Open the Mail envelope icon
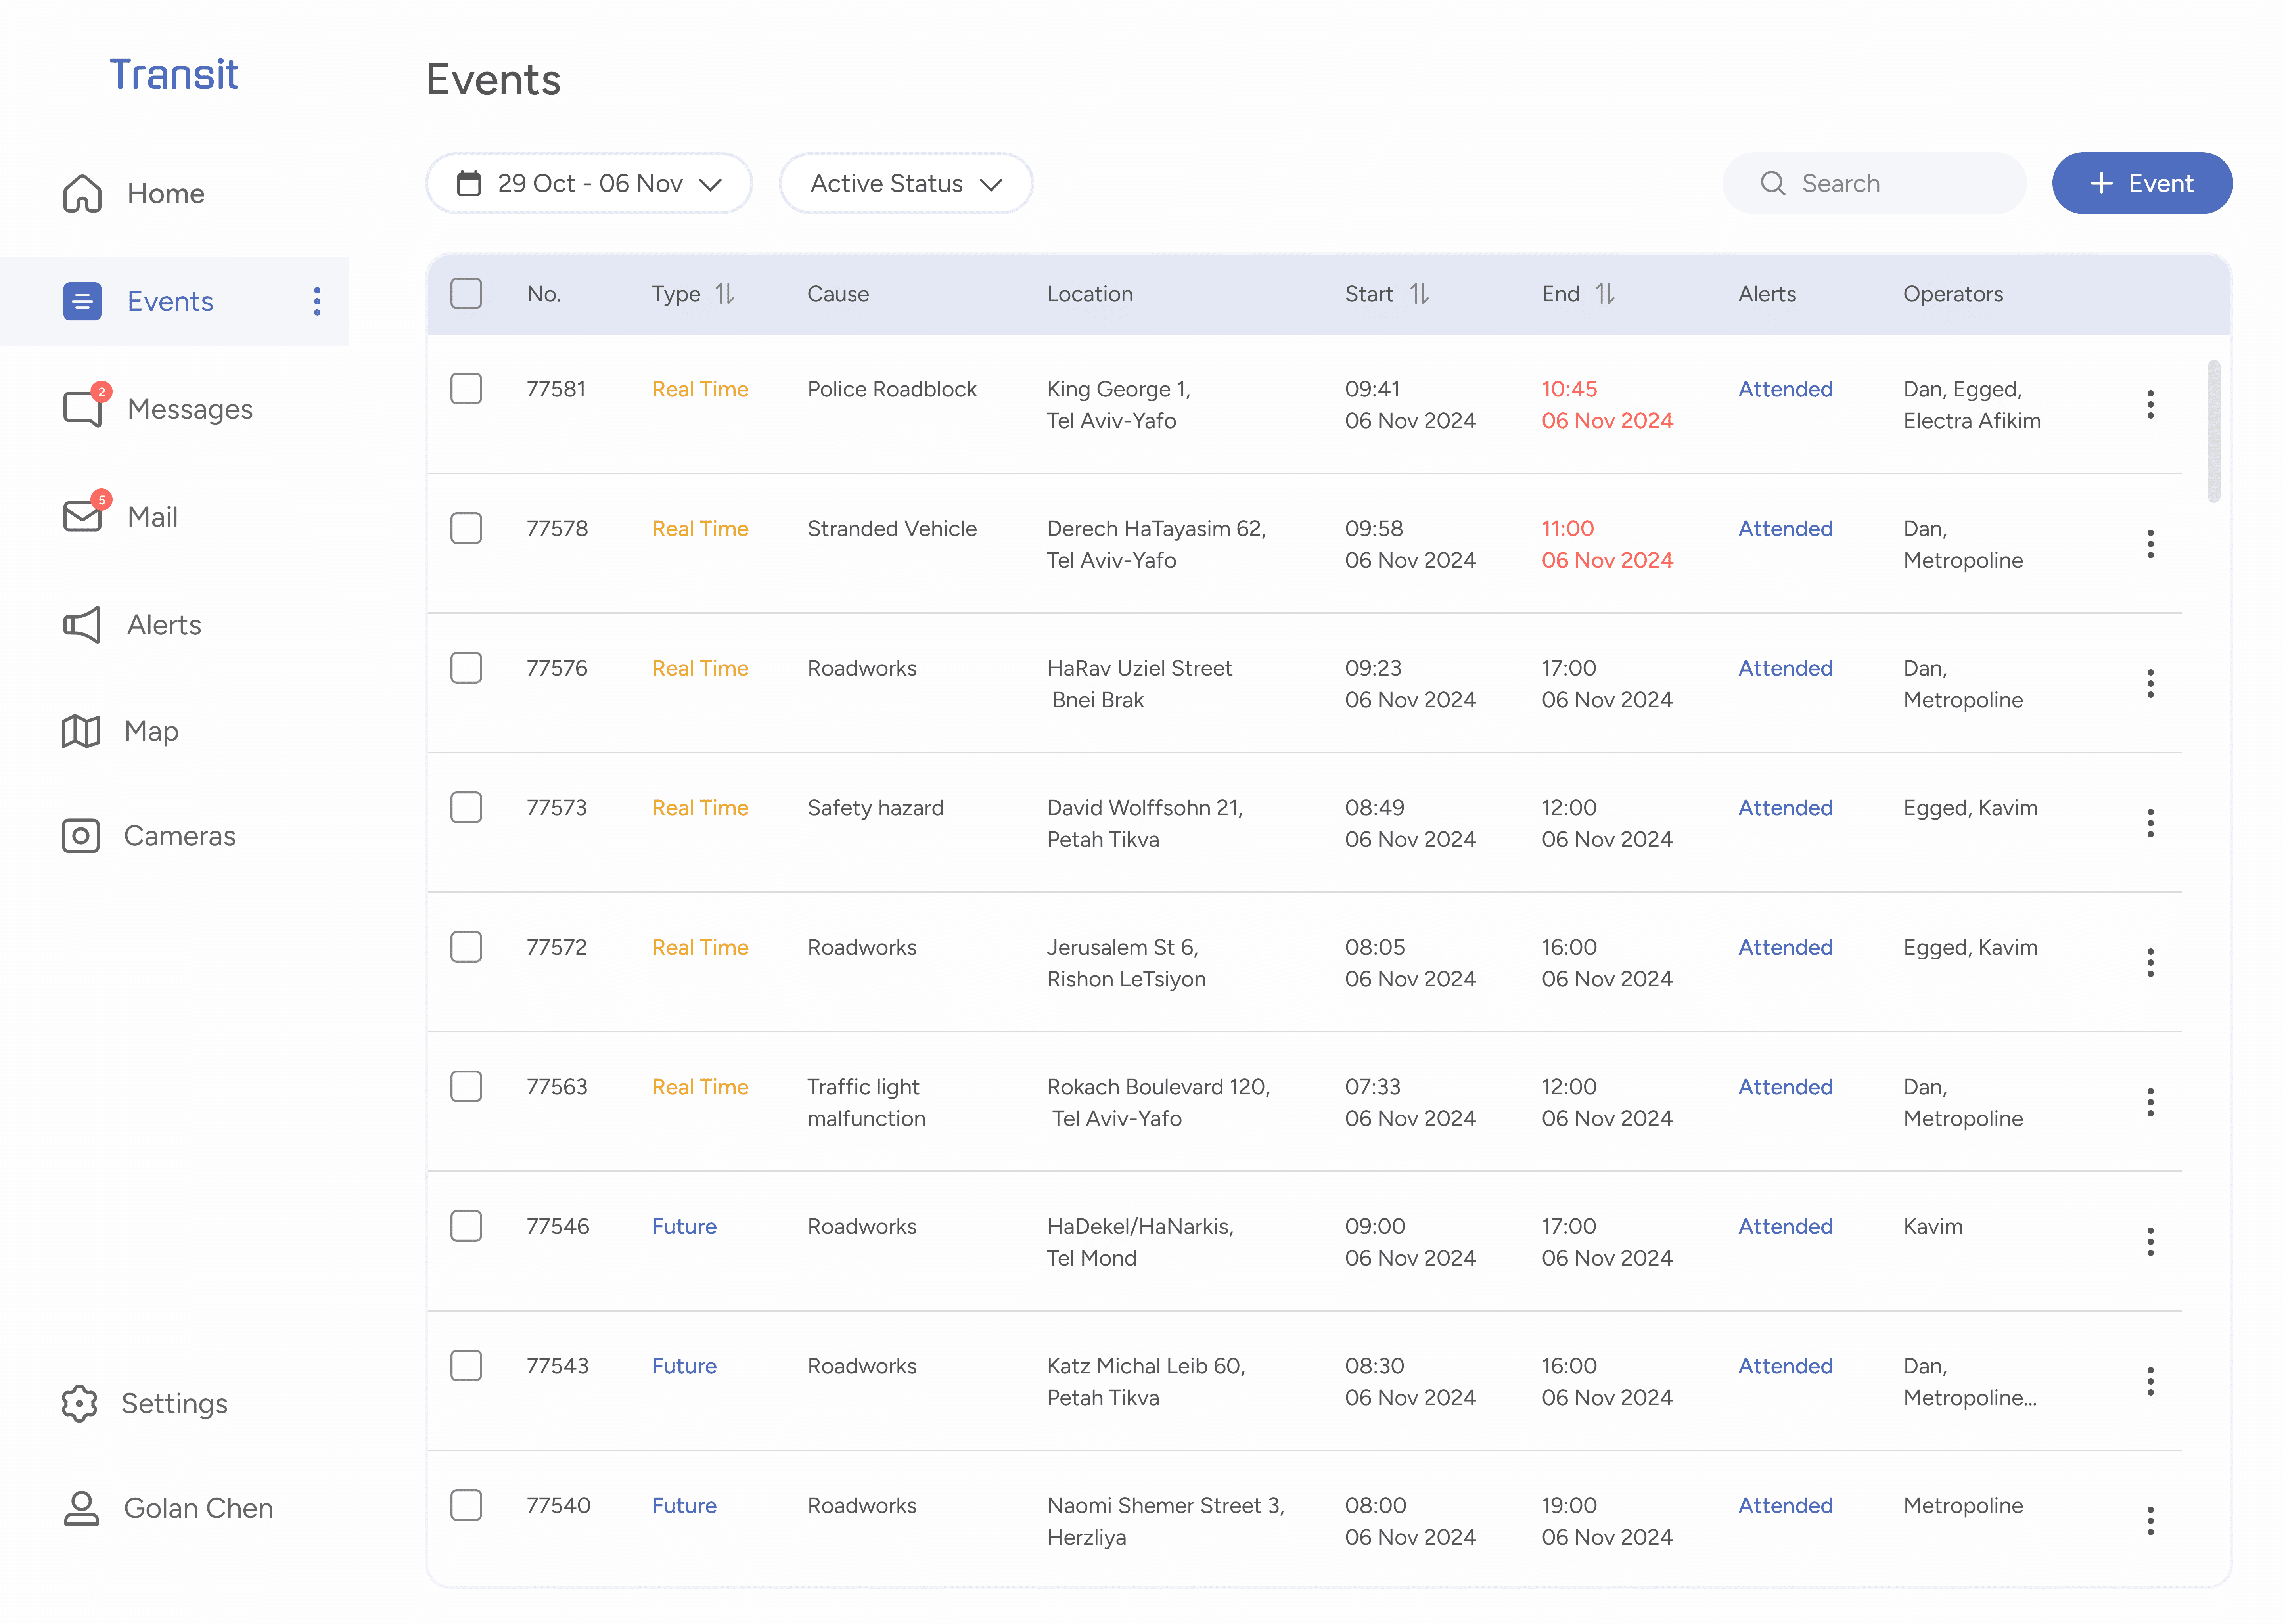Screen dimensions: 2284x1624 82,516
